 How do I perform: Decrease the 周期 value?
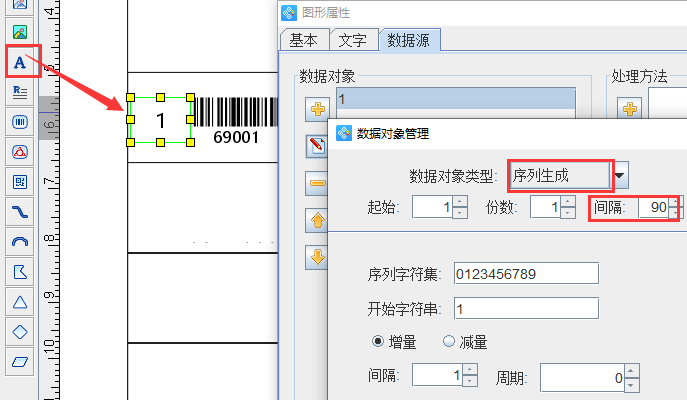pyautogui.click(x=631, y=385)
